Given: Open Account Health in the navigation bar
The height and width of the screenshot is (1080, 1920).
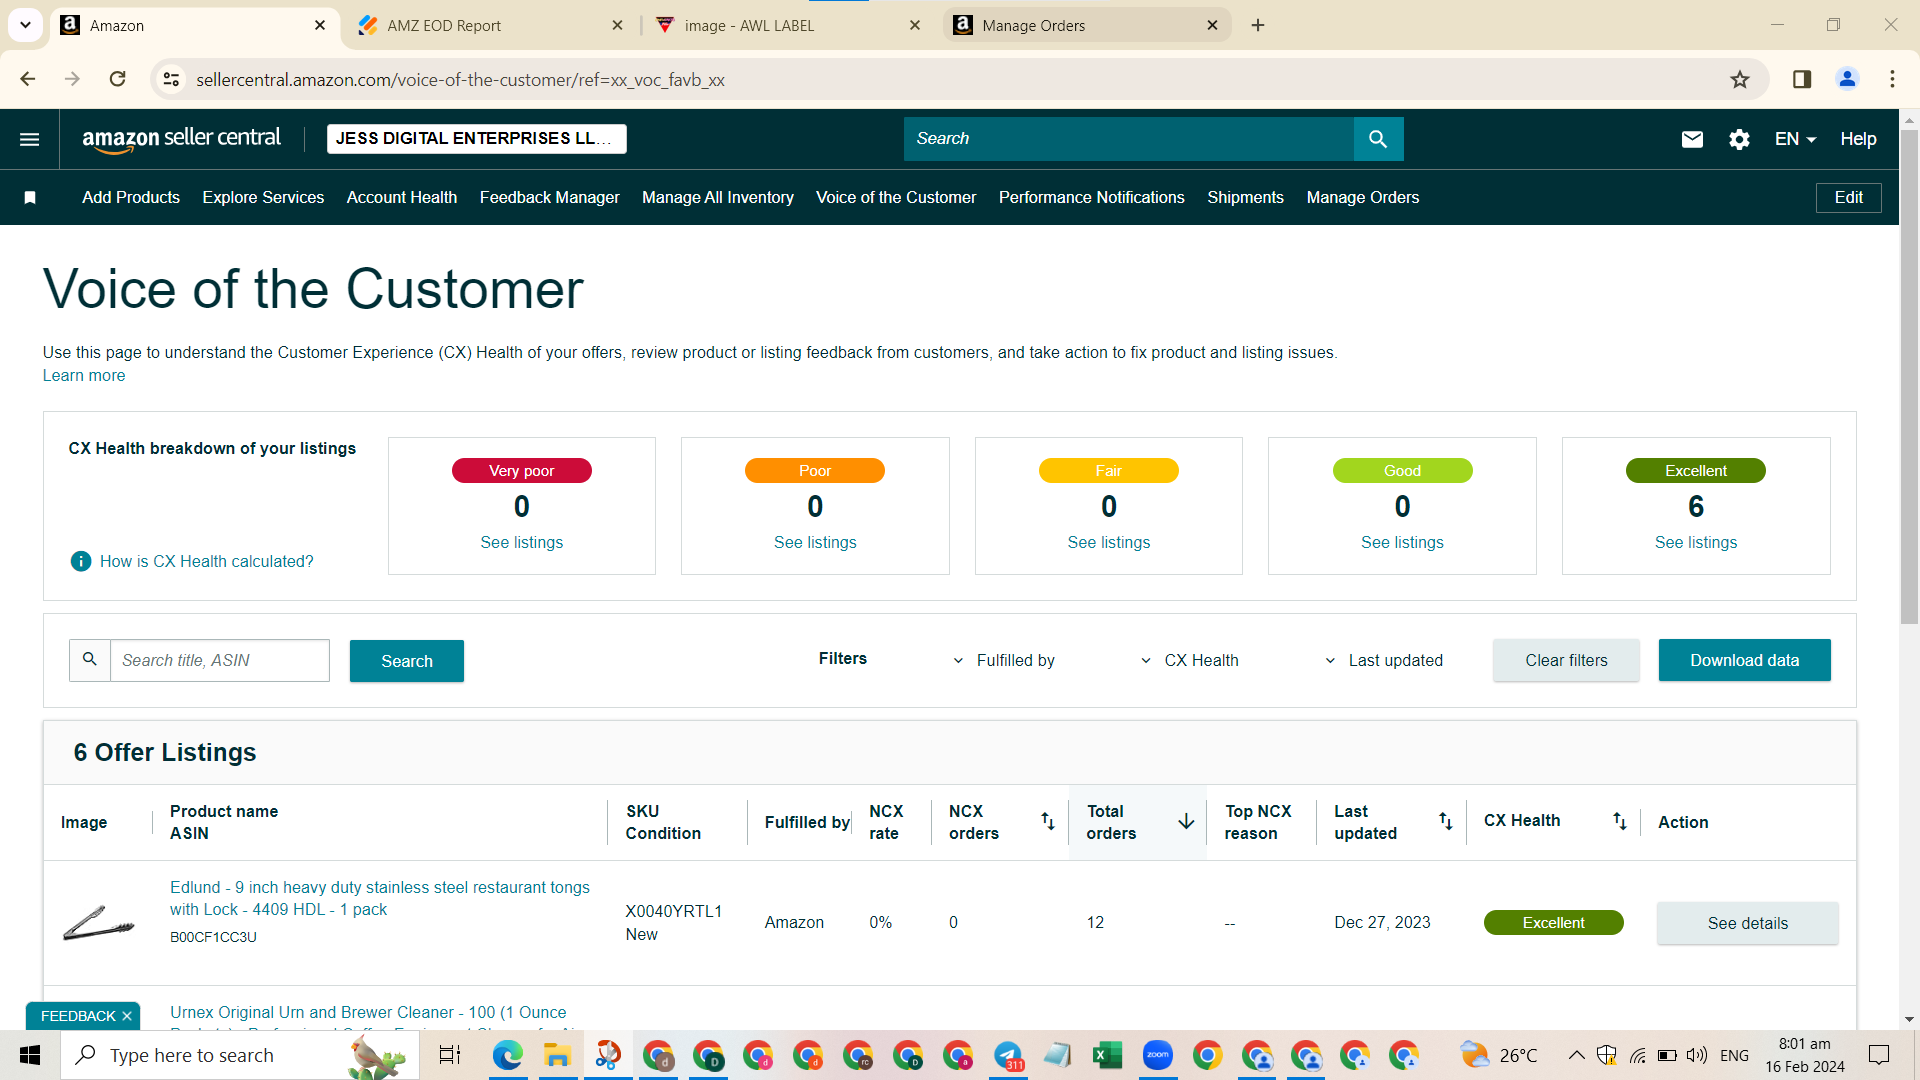Looking at the screenshot, I should [x=402, y=198].
